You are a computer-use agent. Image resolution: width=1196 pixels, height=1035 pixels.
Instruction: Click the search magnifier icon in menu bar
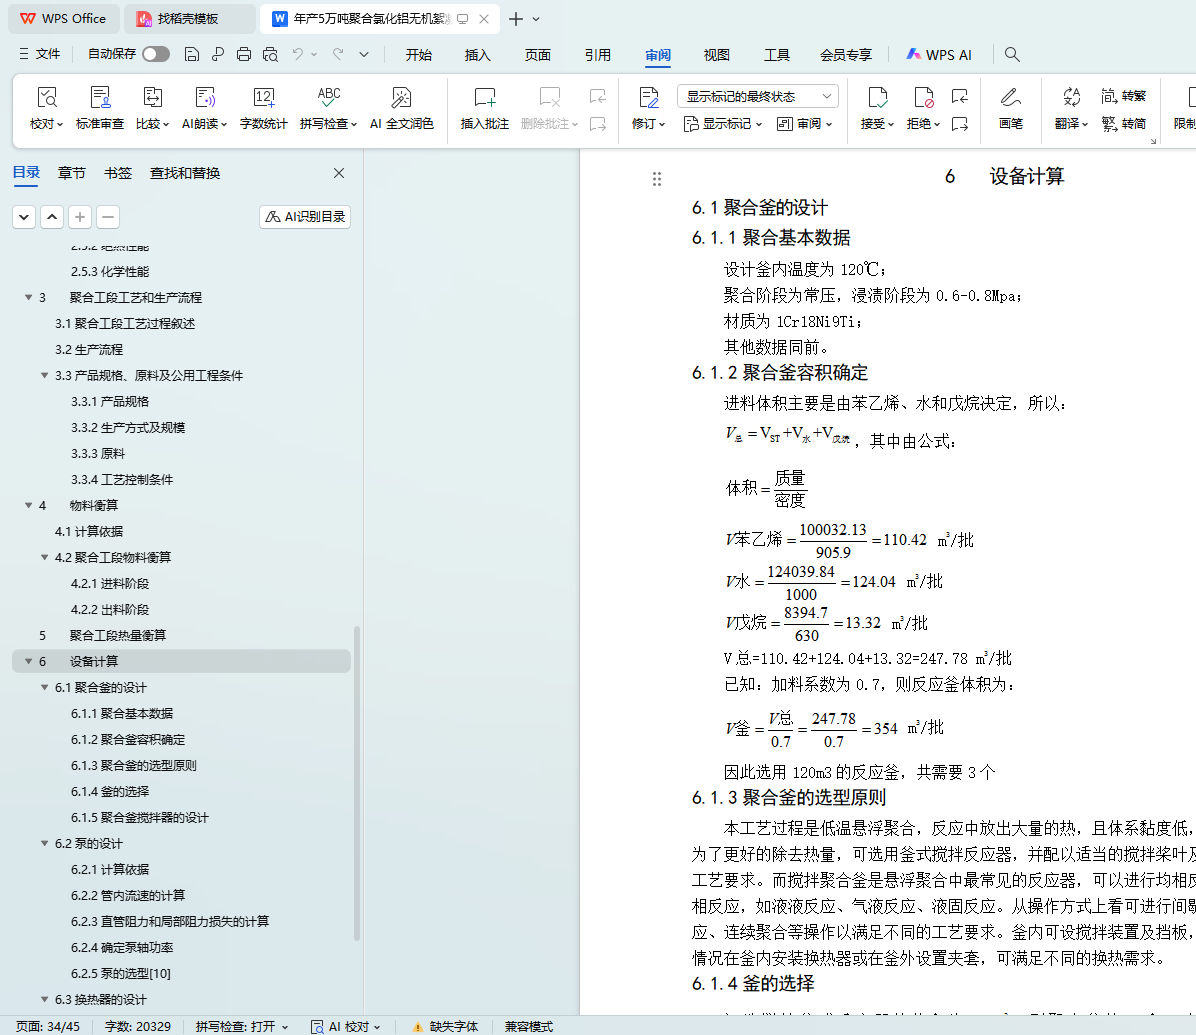click(x=1012, y=55)
